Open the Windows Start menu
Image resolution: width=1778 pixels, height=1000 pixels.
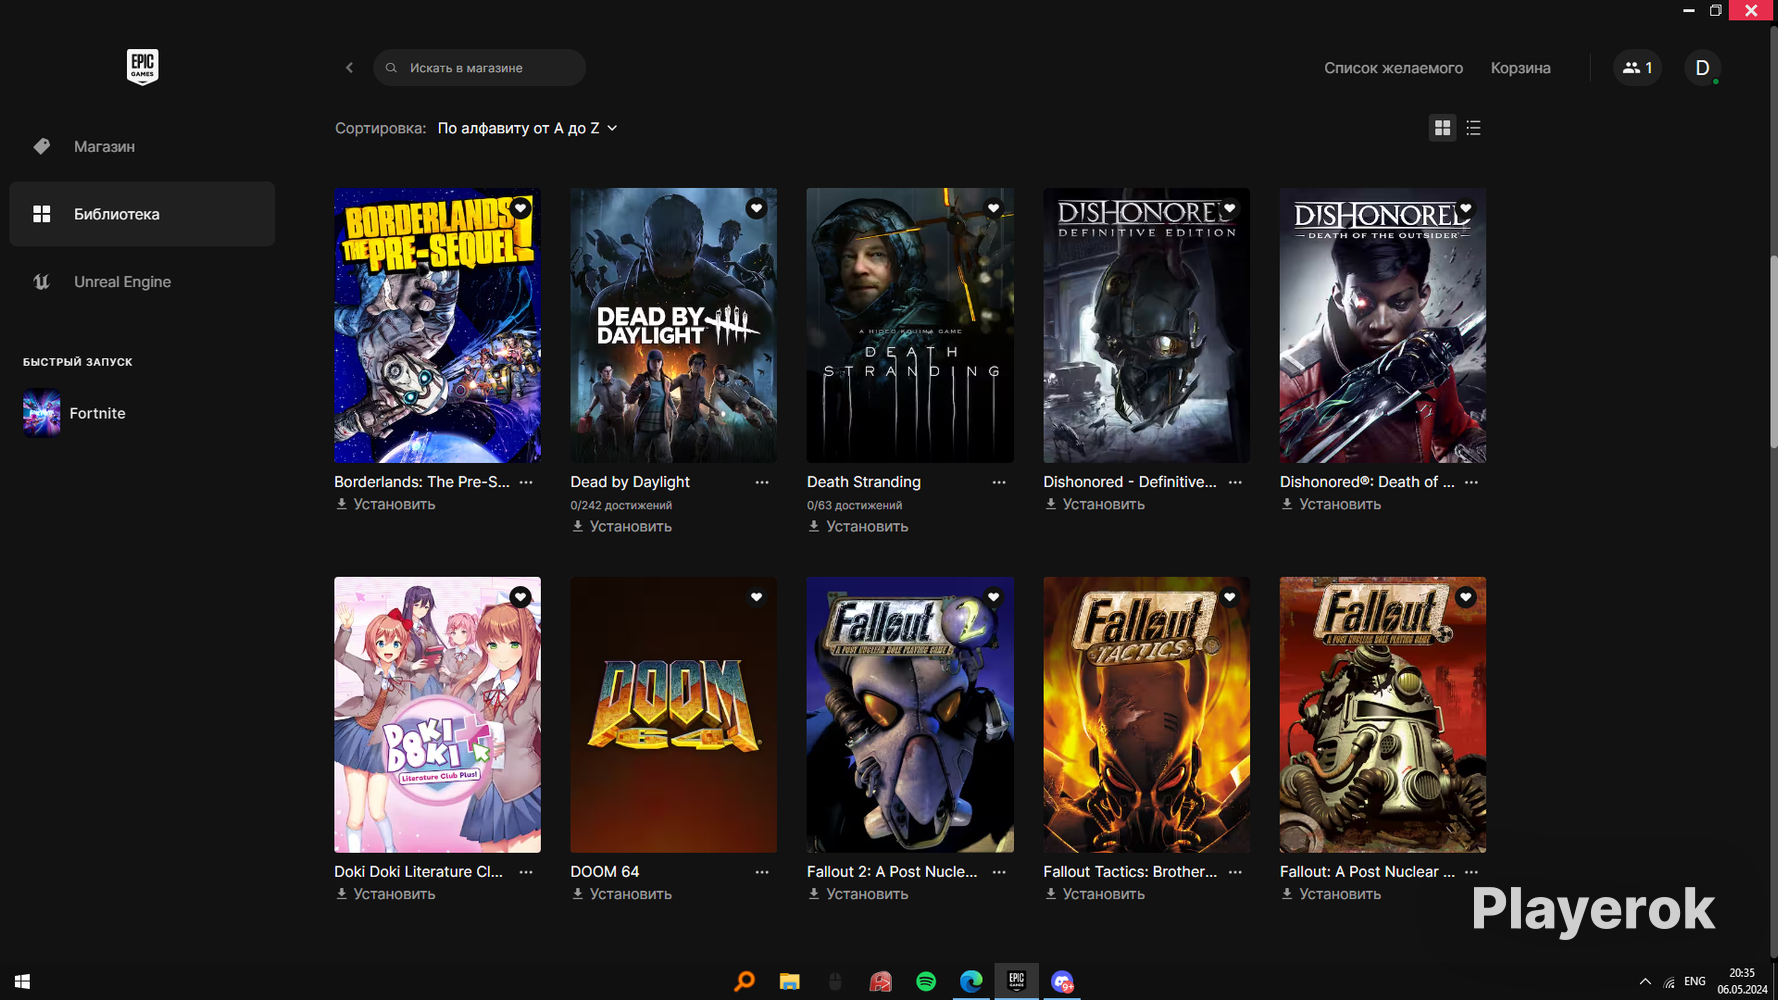click(x=22, y=981)
